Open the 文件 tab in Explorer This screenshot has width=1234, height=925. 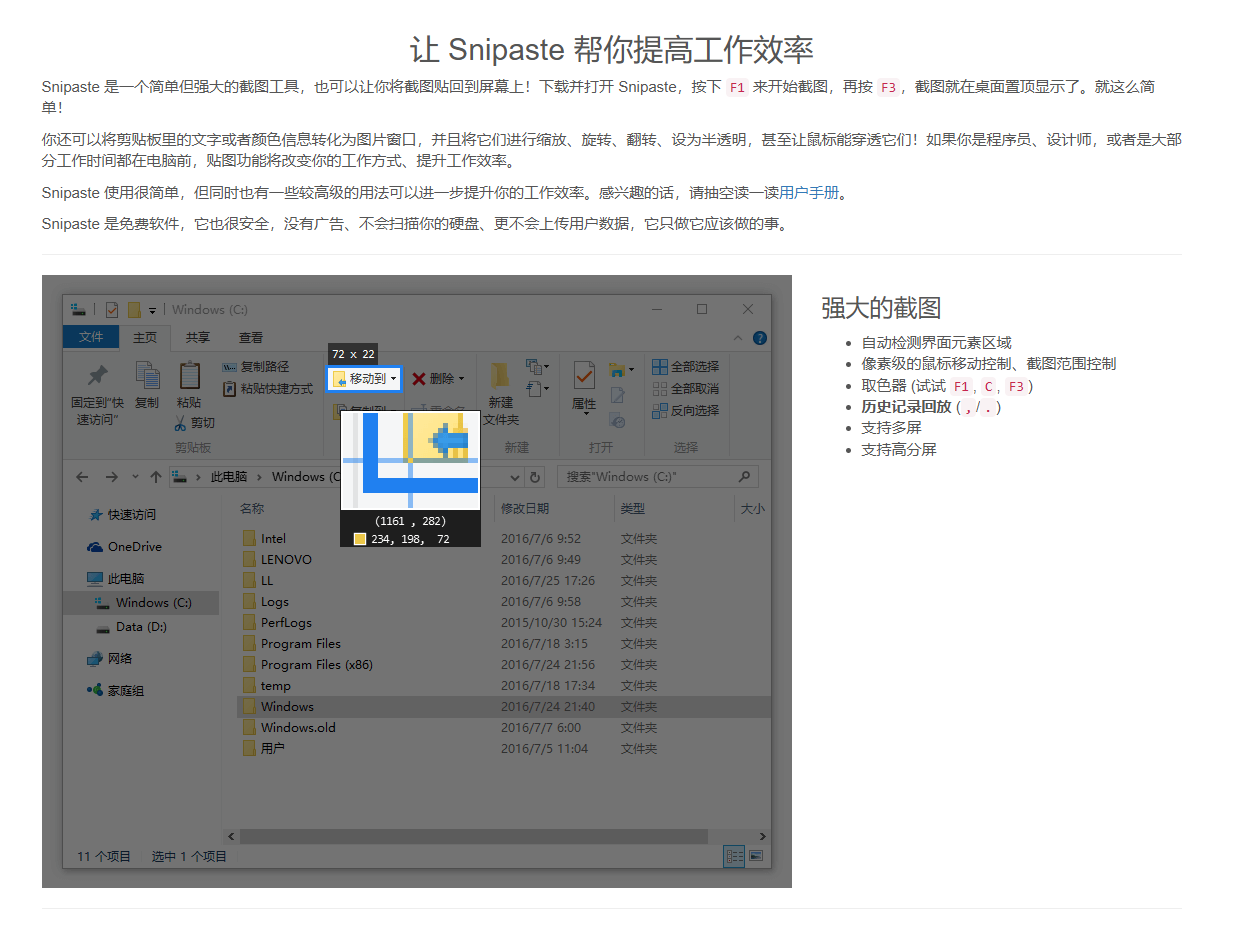tap(91, 337)
